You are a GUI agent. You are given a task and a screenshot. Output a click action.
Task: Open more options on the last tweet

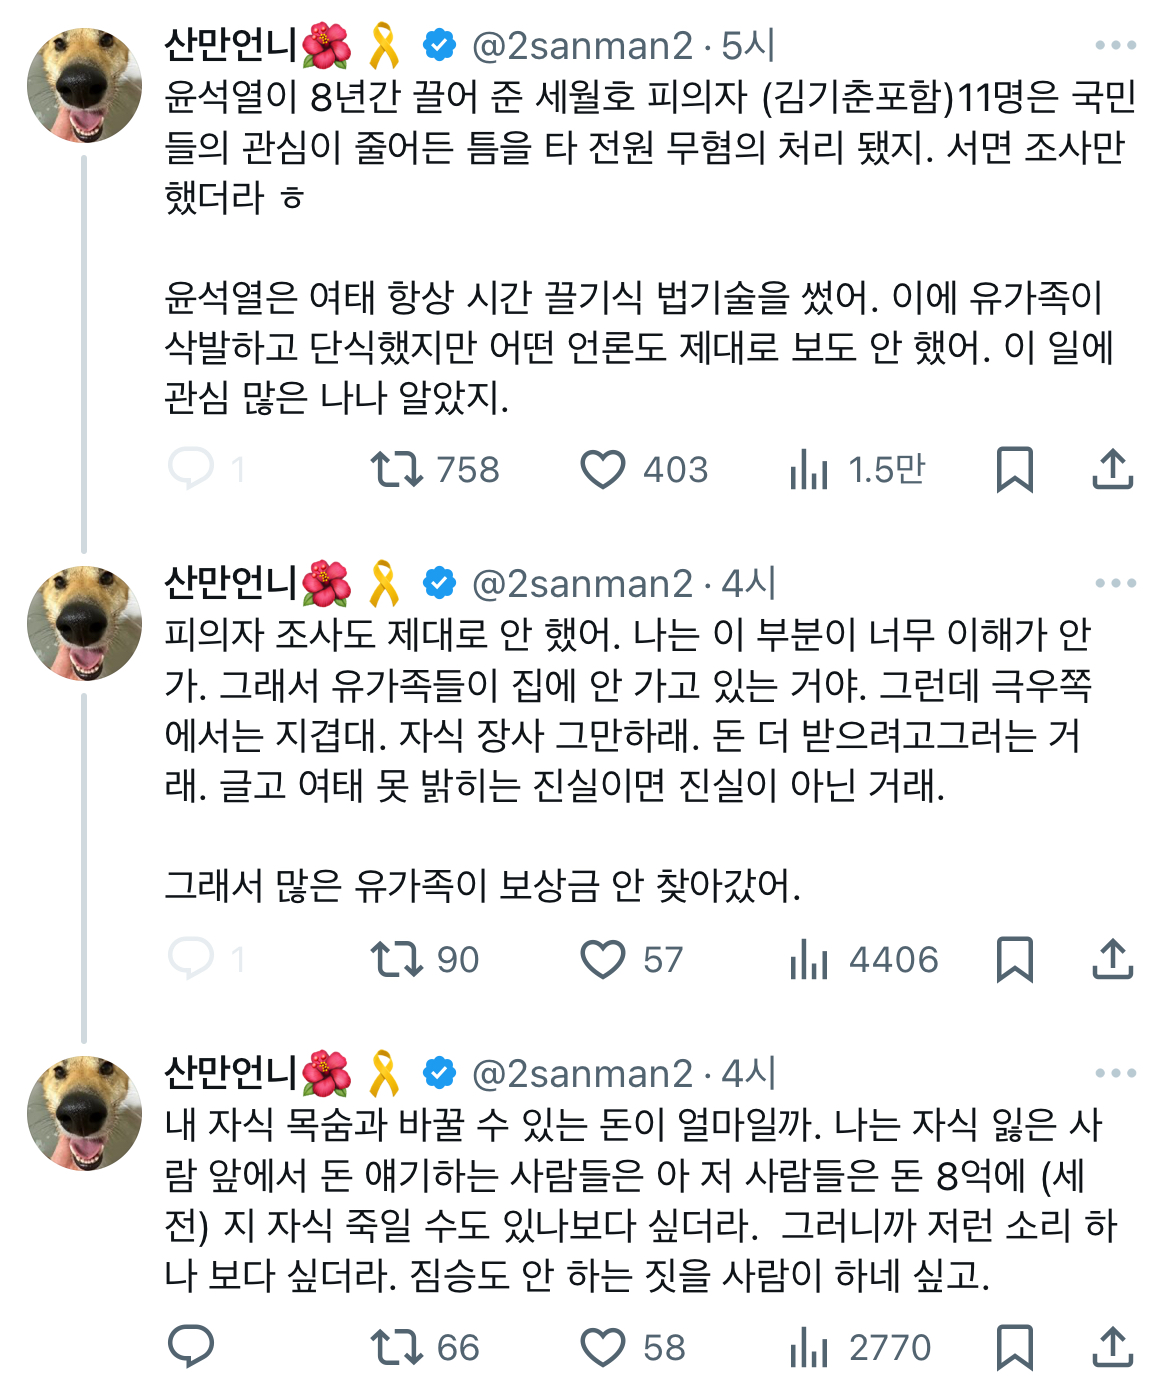[1115, 1074]
